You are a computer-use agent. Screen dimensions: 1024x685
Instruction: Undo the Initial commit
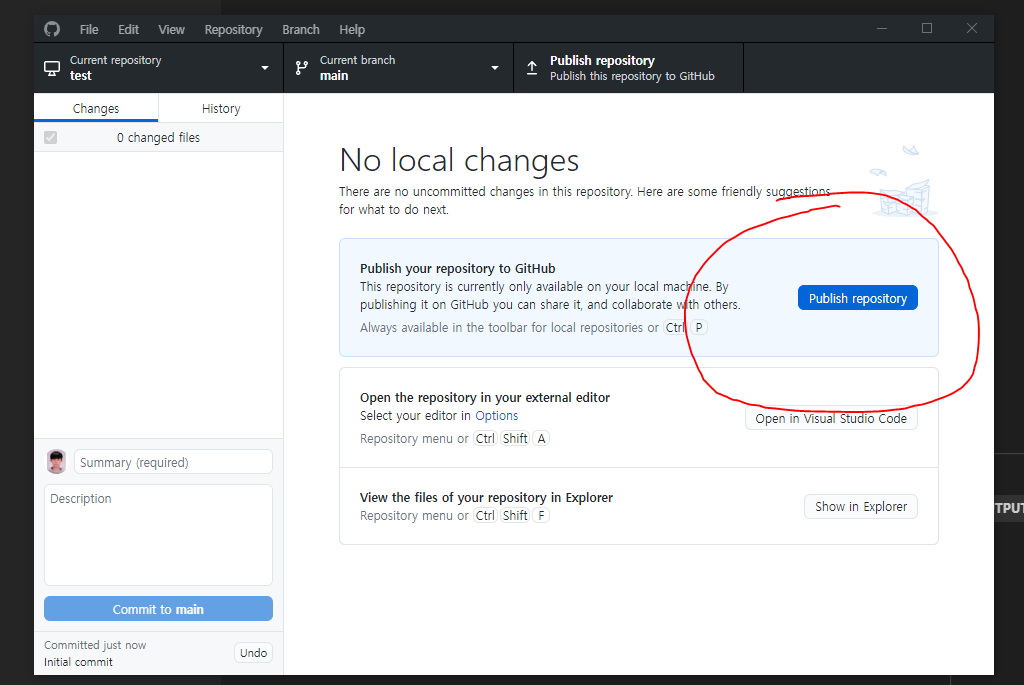coord(253,653)
